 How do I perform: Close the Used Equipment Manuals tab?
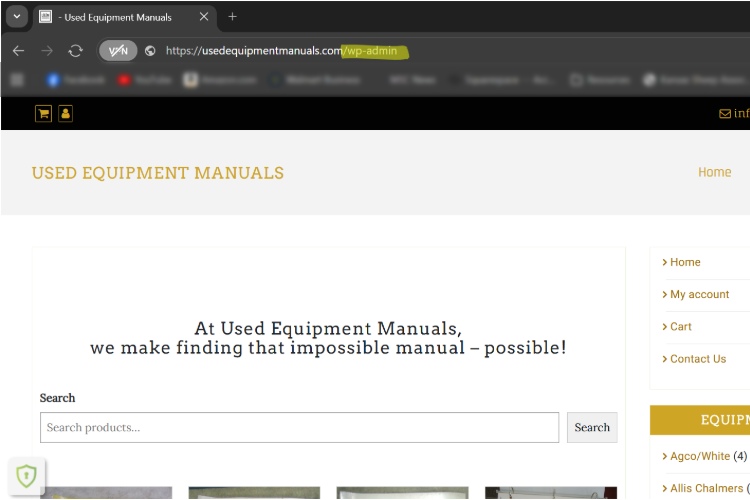coord(204,17)
